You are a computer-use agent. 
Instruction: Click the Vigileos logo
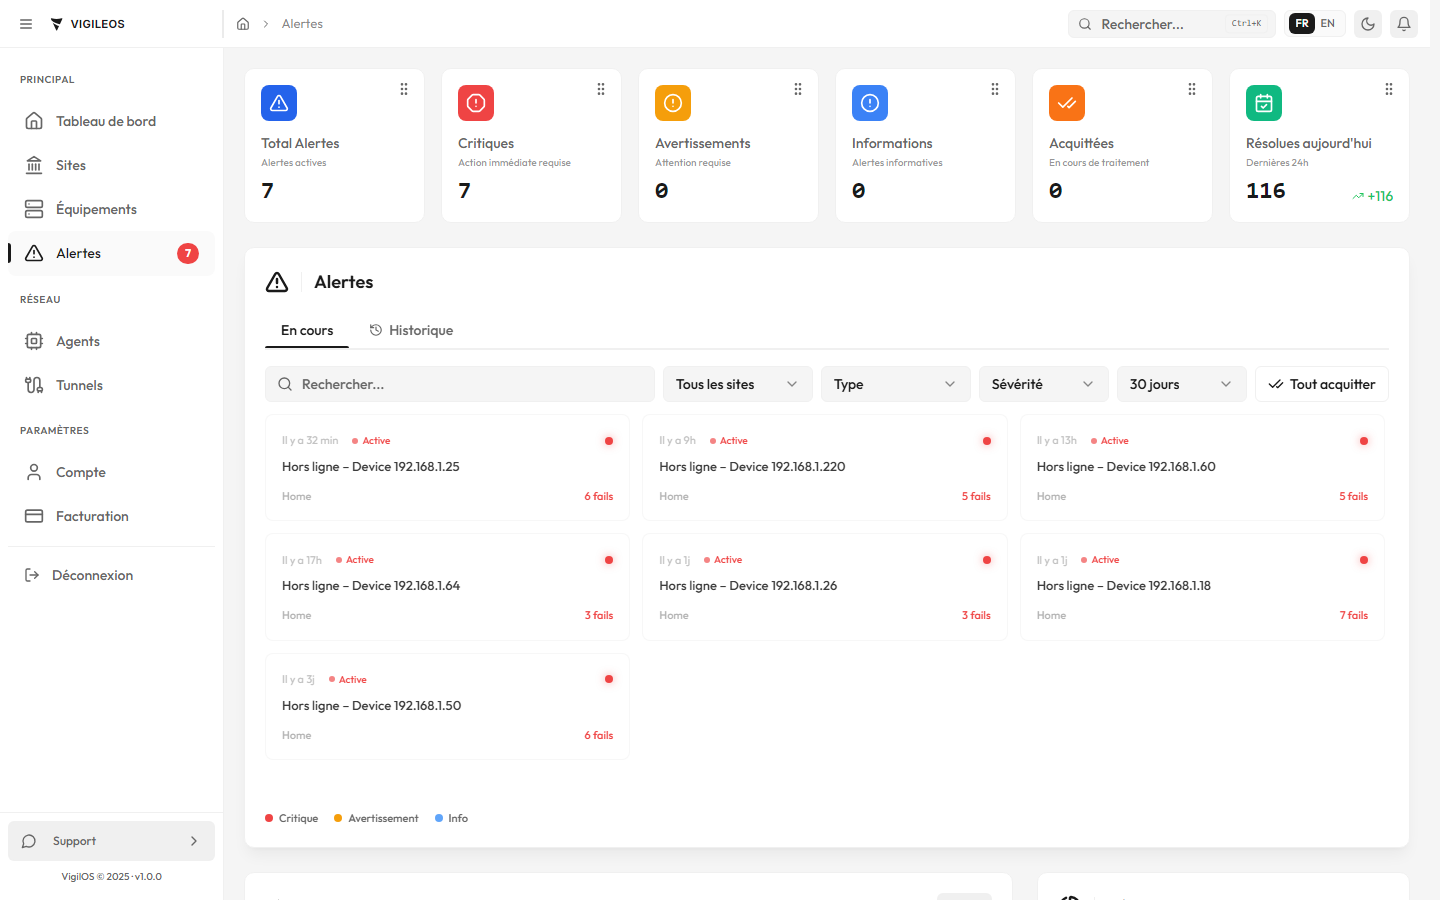point(87,24)
